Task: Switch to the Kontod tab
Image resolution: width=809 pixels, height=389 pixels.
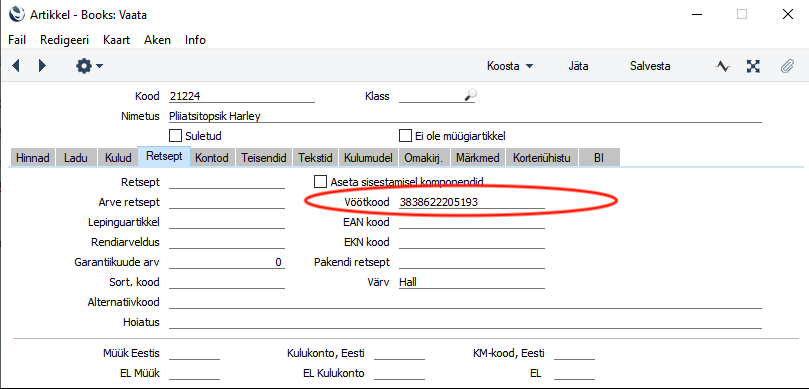Action: coord(212,158)
